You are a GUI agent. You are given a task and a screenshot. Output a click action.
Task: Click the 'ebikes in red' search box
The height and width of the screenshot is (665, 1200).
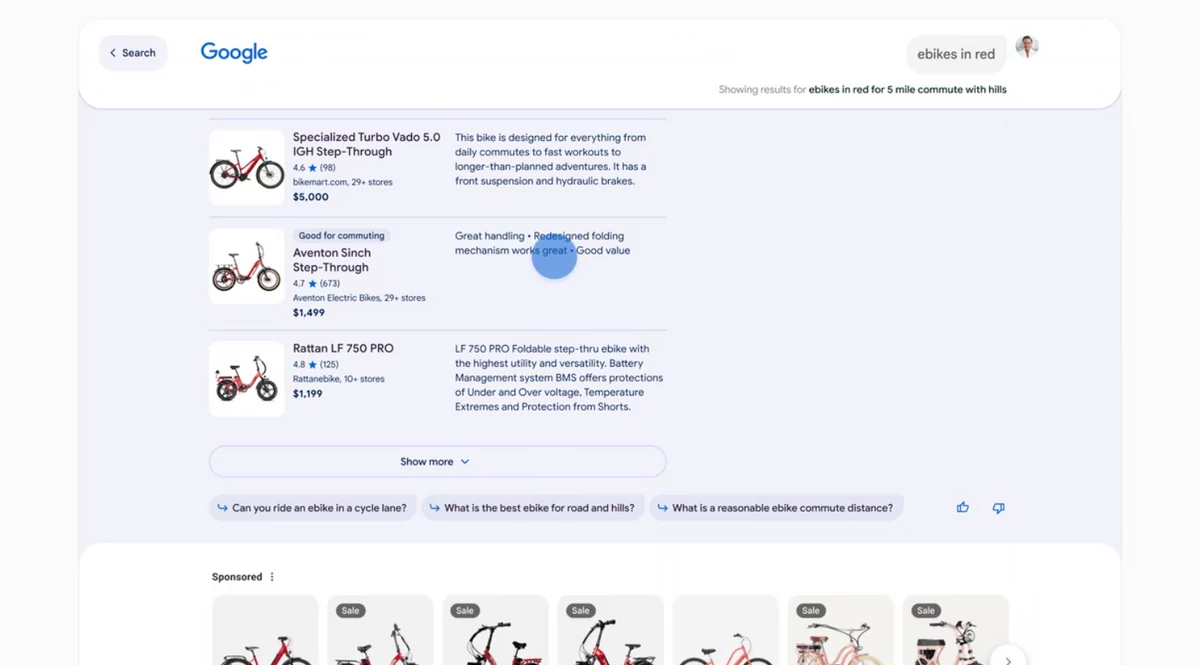[956, 54]
